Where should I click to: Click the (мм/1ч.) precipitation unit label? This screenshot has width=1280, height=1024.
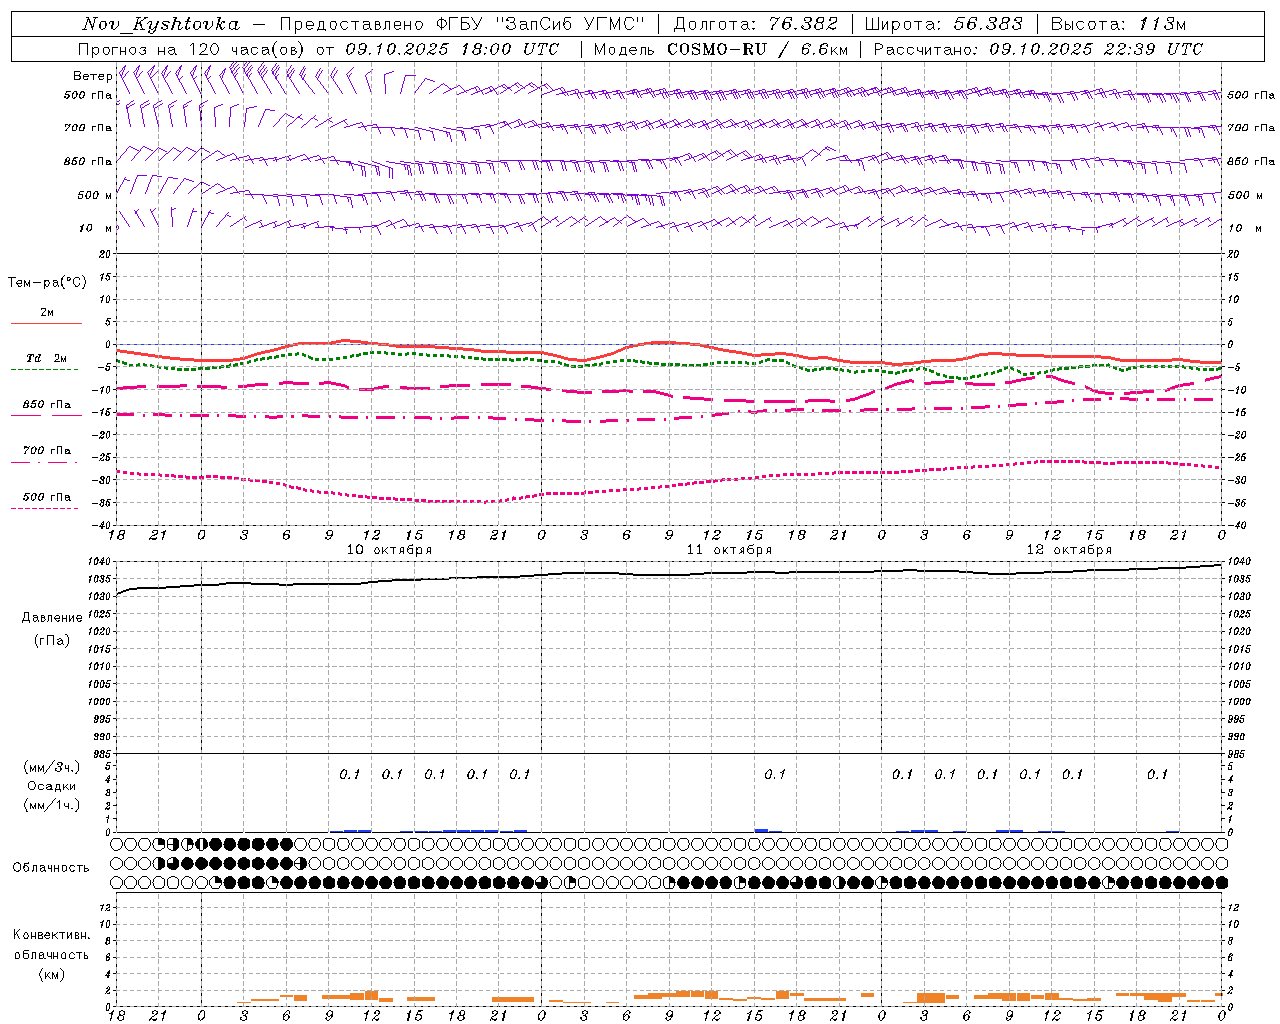pos(51,805)
